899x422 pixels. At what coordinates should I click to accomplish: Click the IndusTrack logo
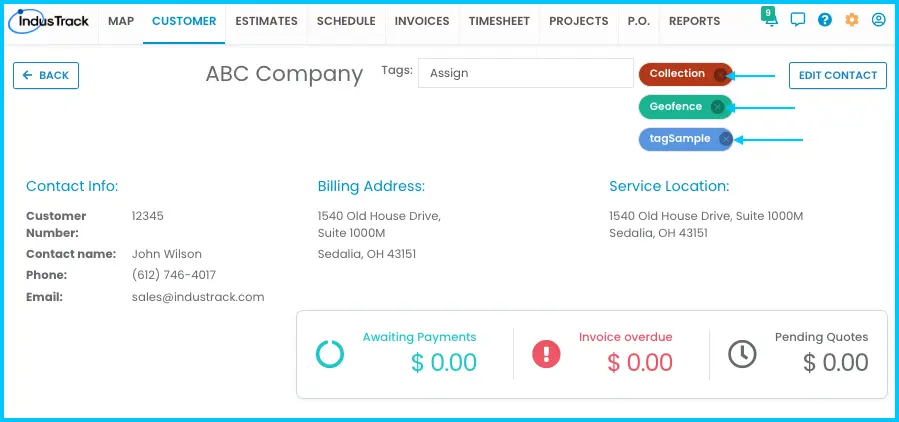pos(49,21)
